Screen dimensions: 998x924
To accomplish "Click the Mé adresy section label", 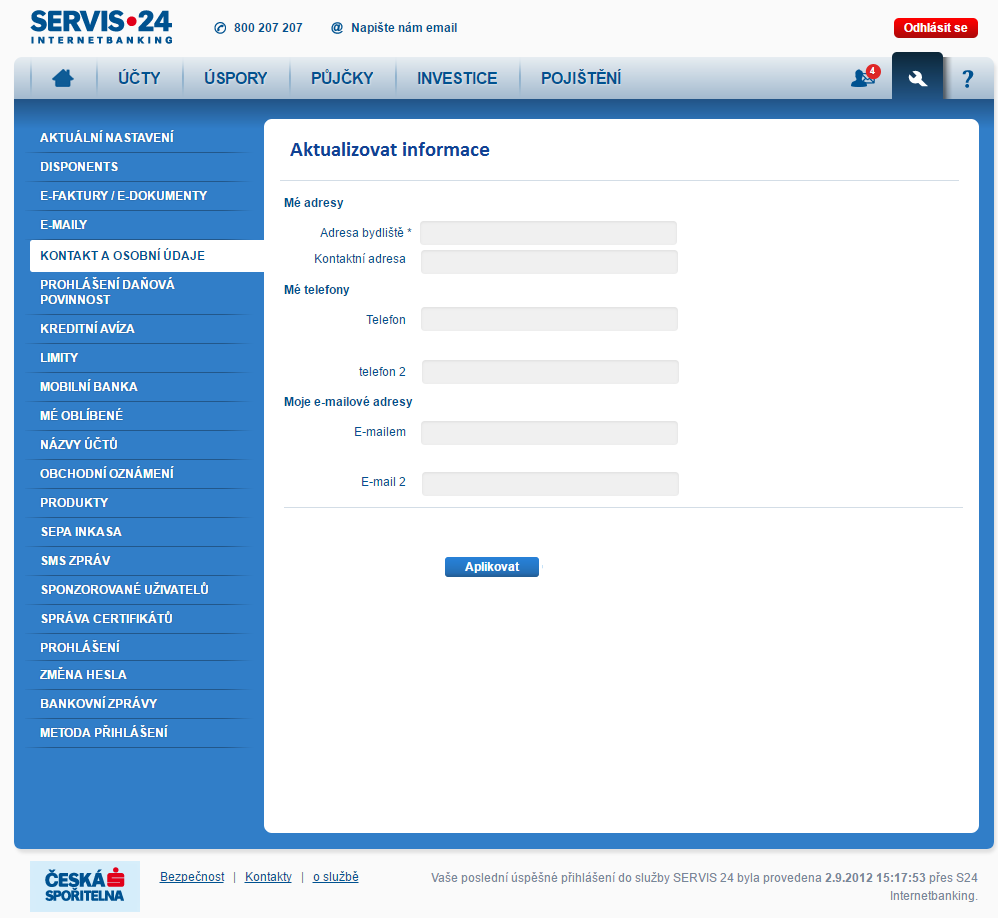I will pyautogui.click(x=314, y=203).
